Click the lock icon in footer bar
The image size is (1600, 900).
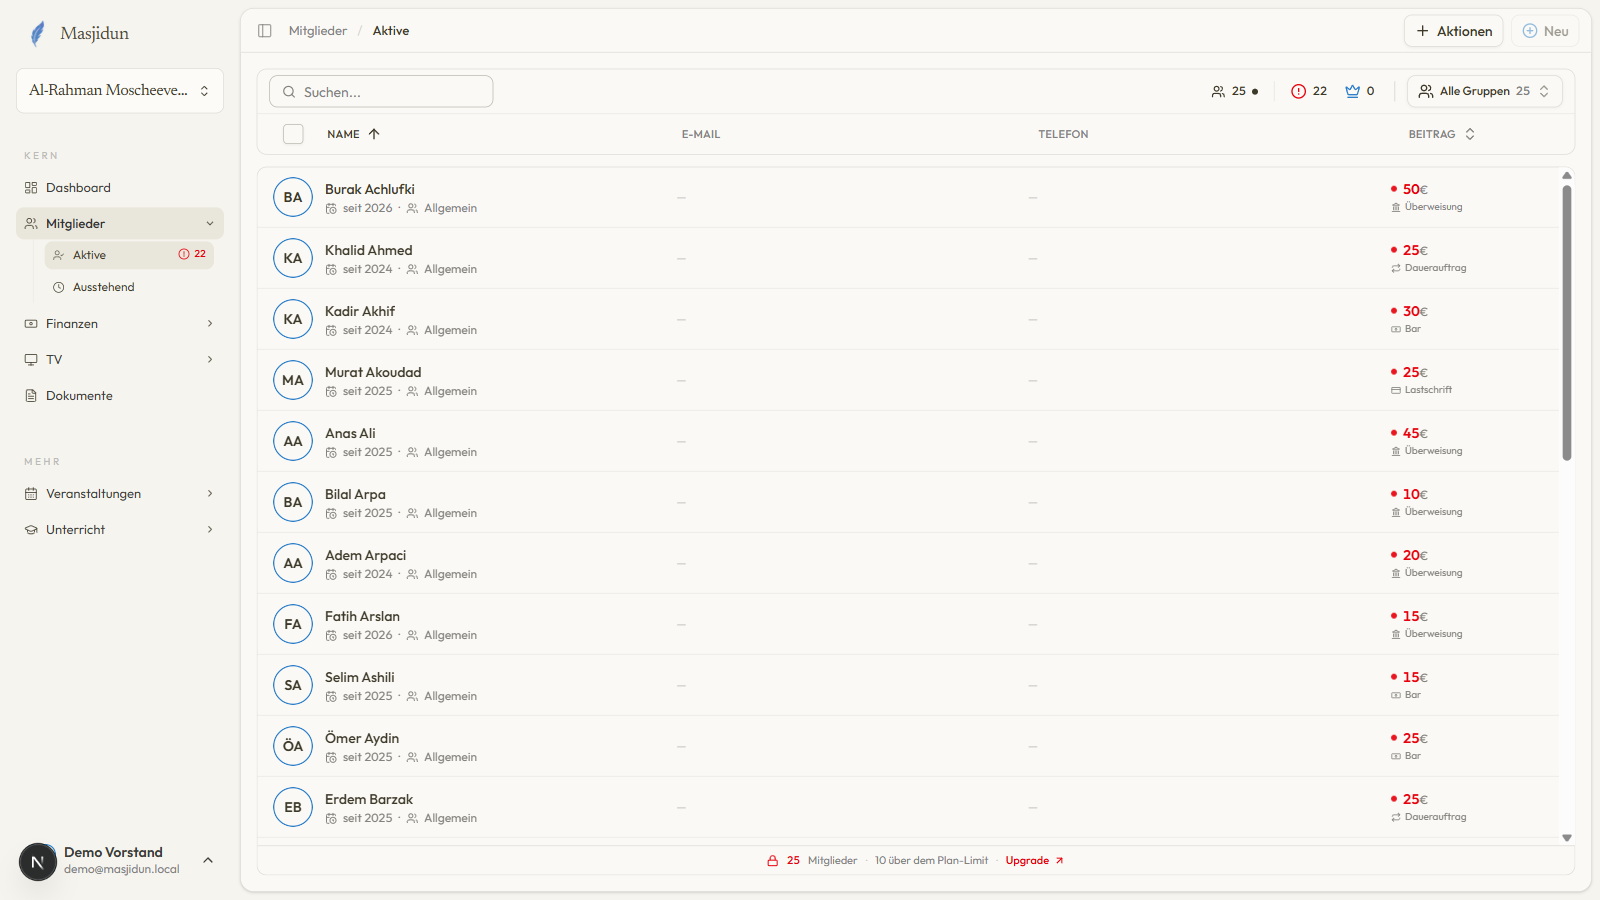coord(773,861)
